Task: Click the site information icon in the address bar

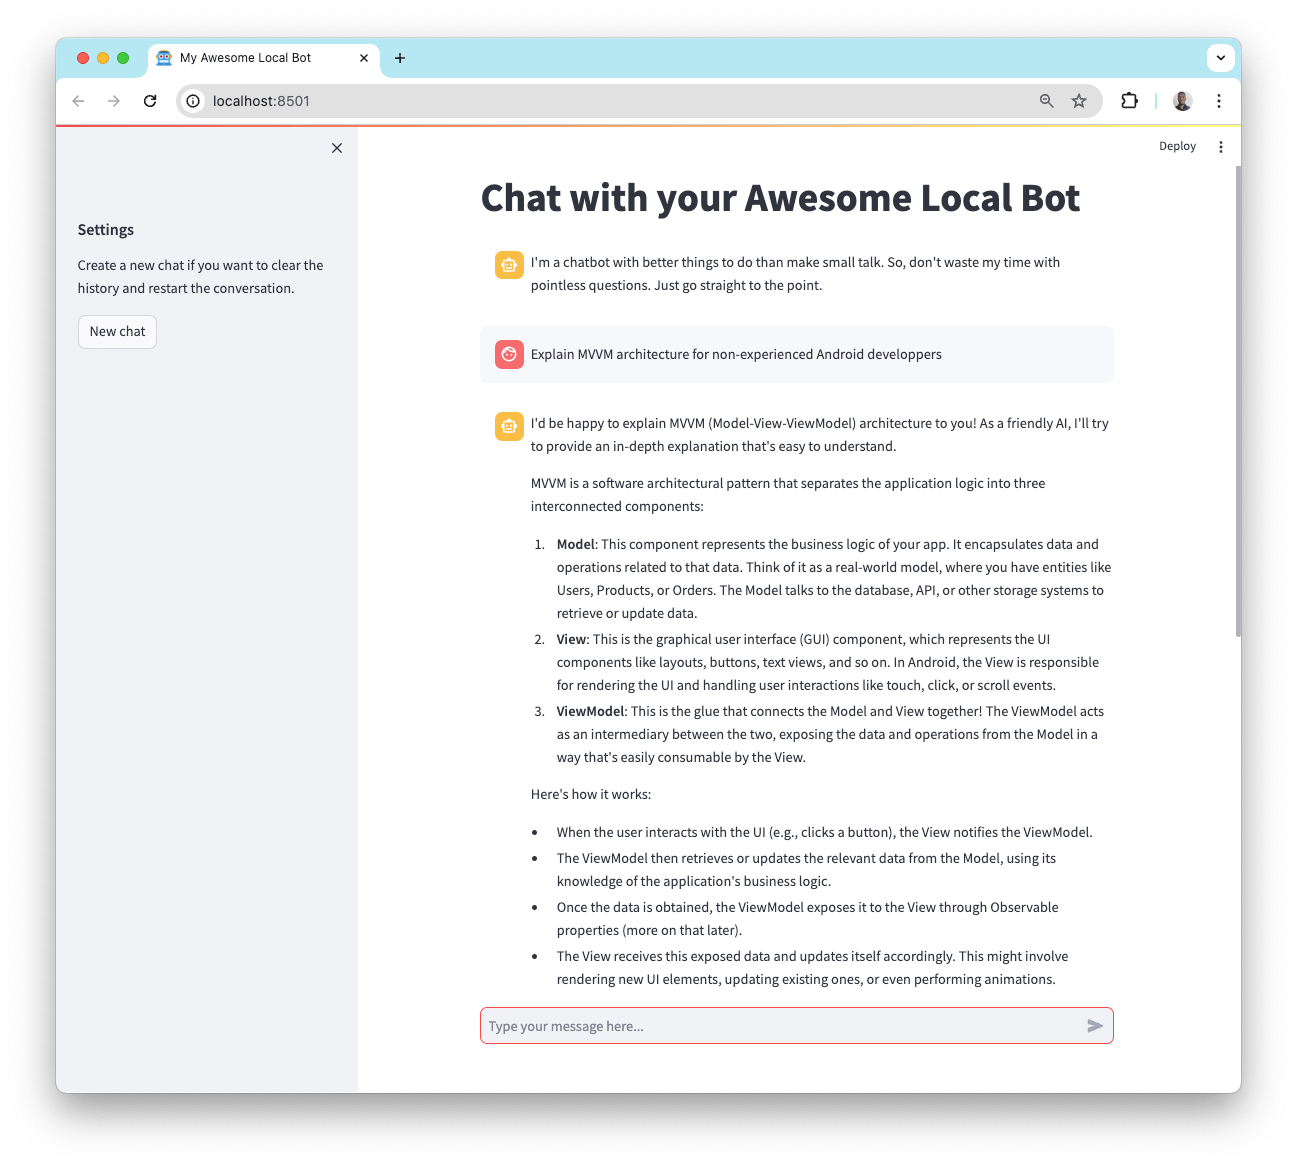Action: click(191, 101)
